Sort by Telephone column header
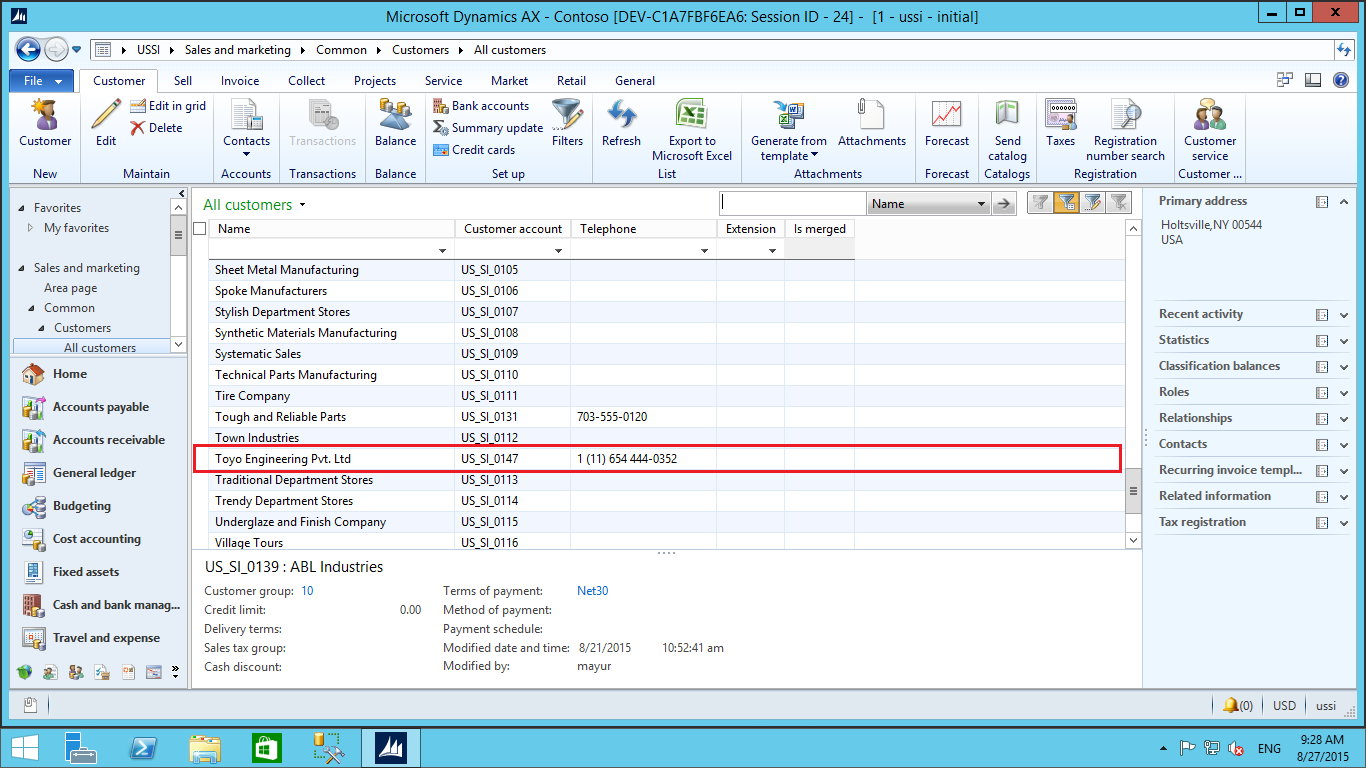 (x=644, y=229)
